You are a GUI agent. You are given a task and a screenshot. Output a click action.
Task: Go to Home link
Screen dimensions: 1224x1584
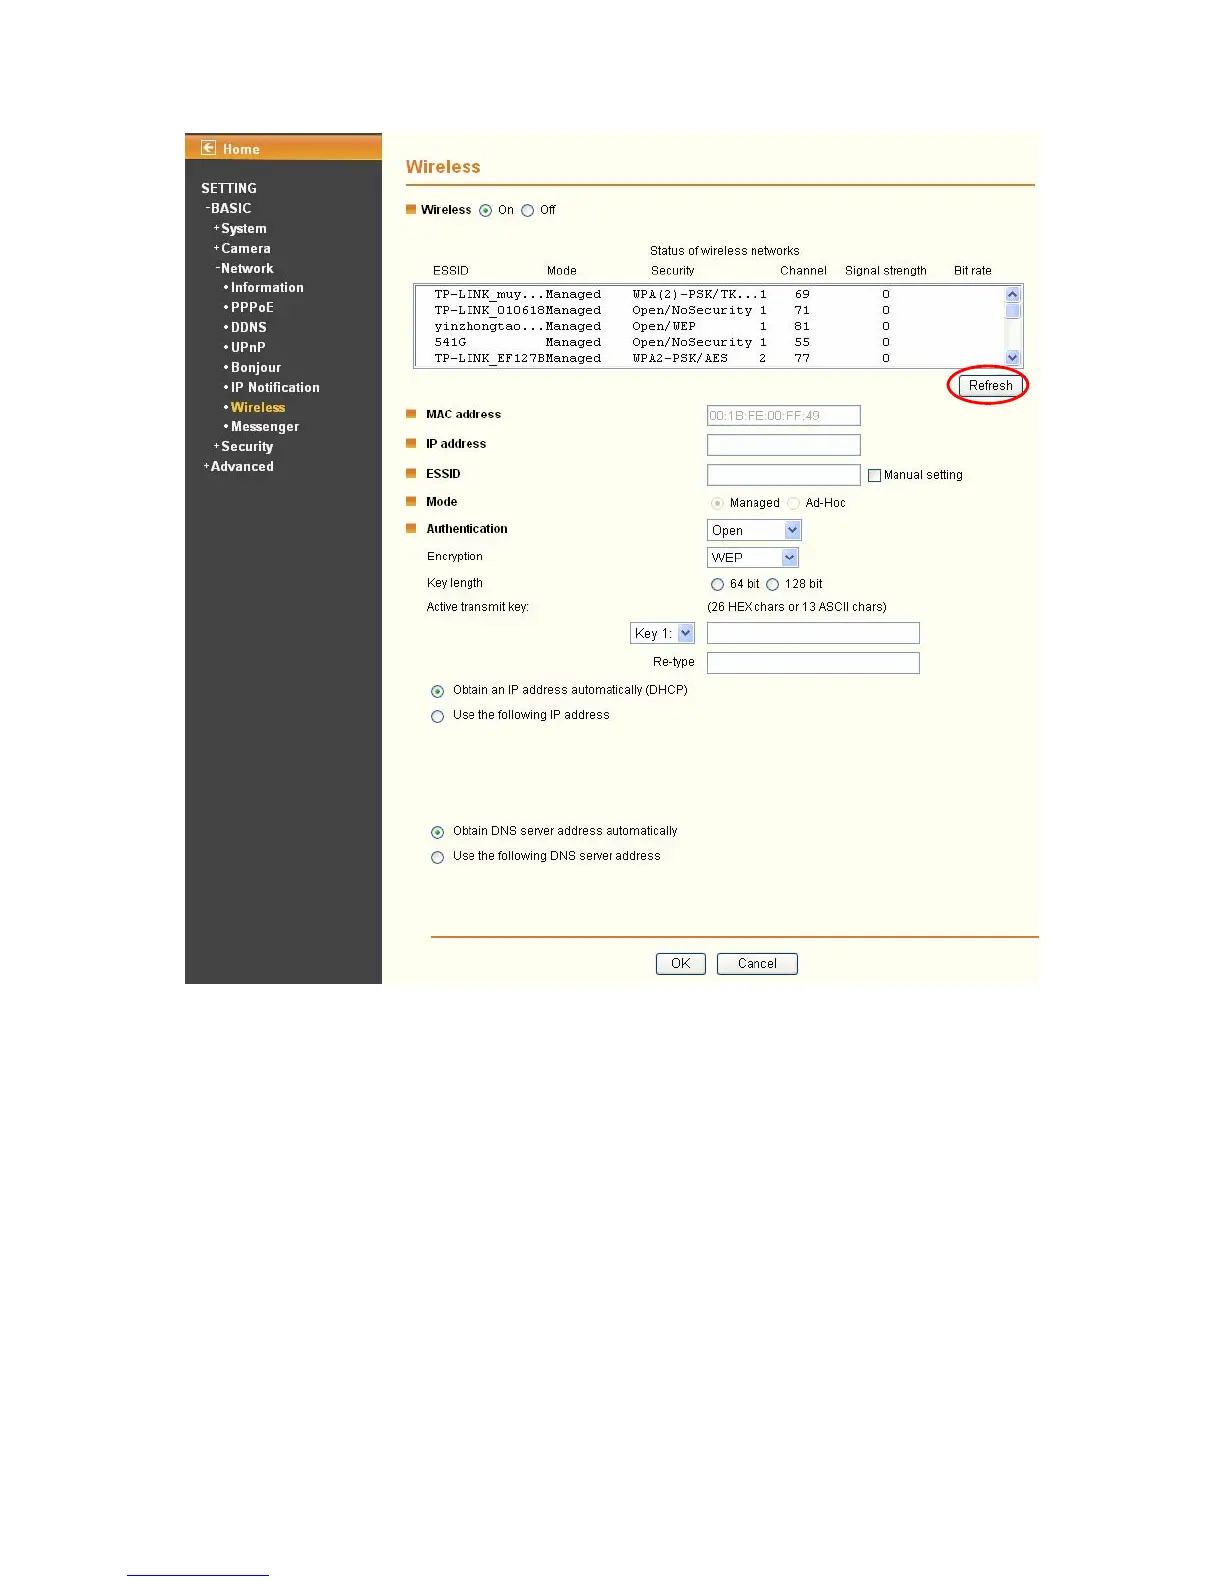pos(241,149)
